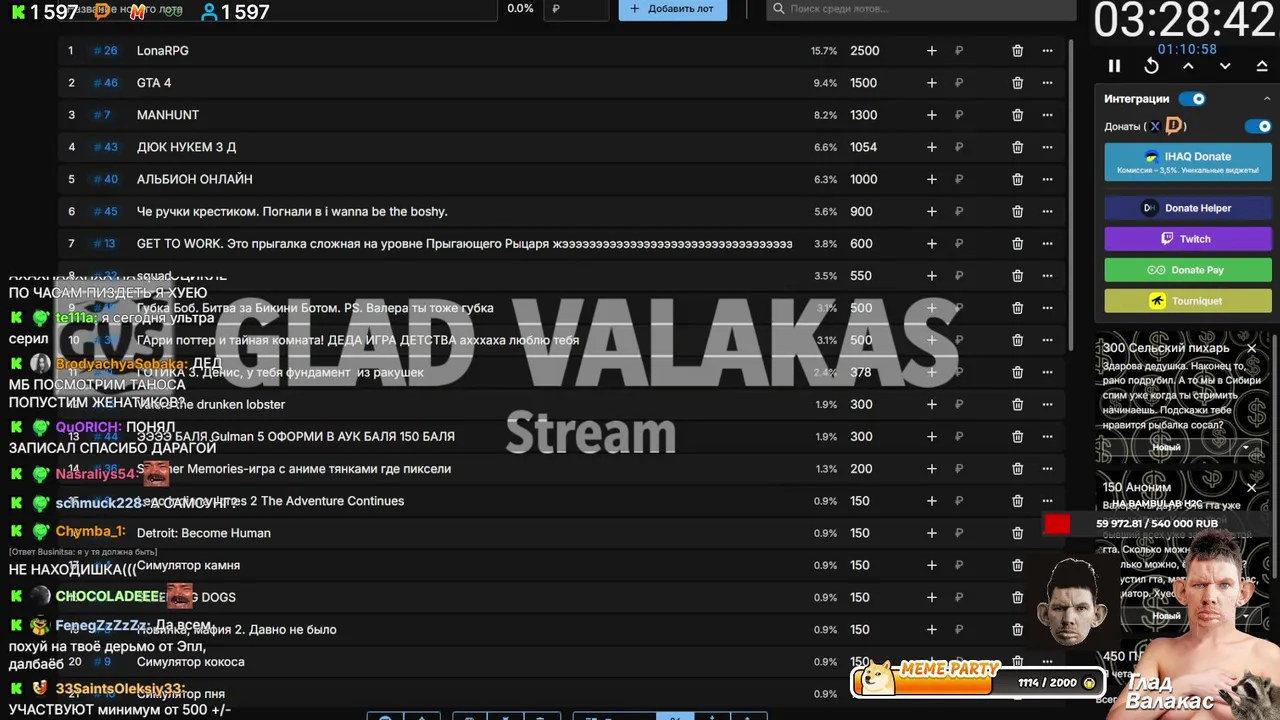Click the 59 972.81 / 540 000 RUB goal bar

[1156, 524]
